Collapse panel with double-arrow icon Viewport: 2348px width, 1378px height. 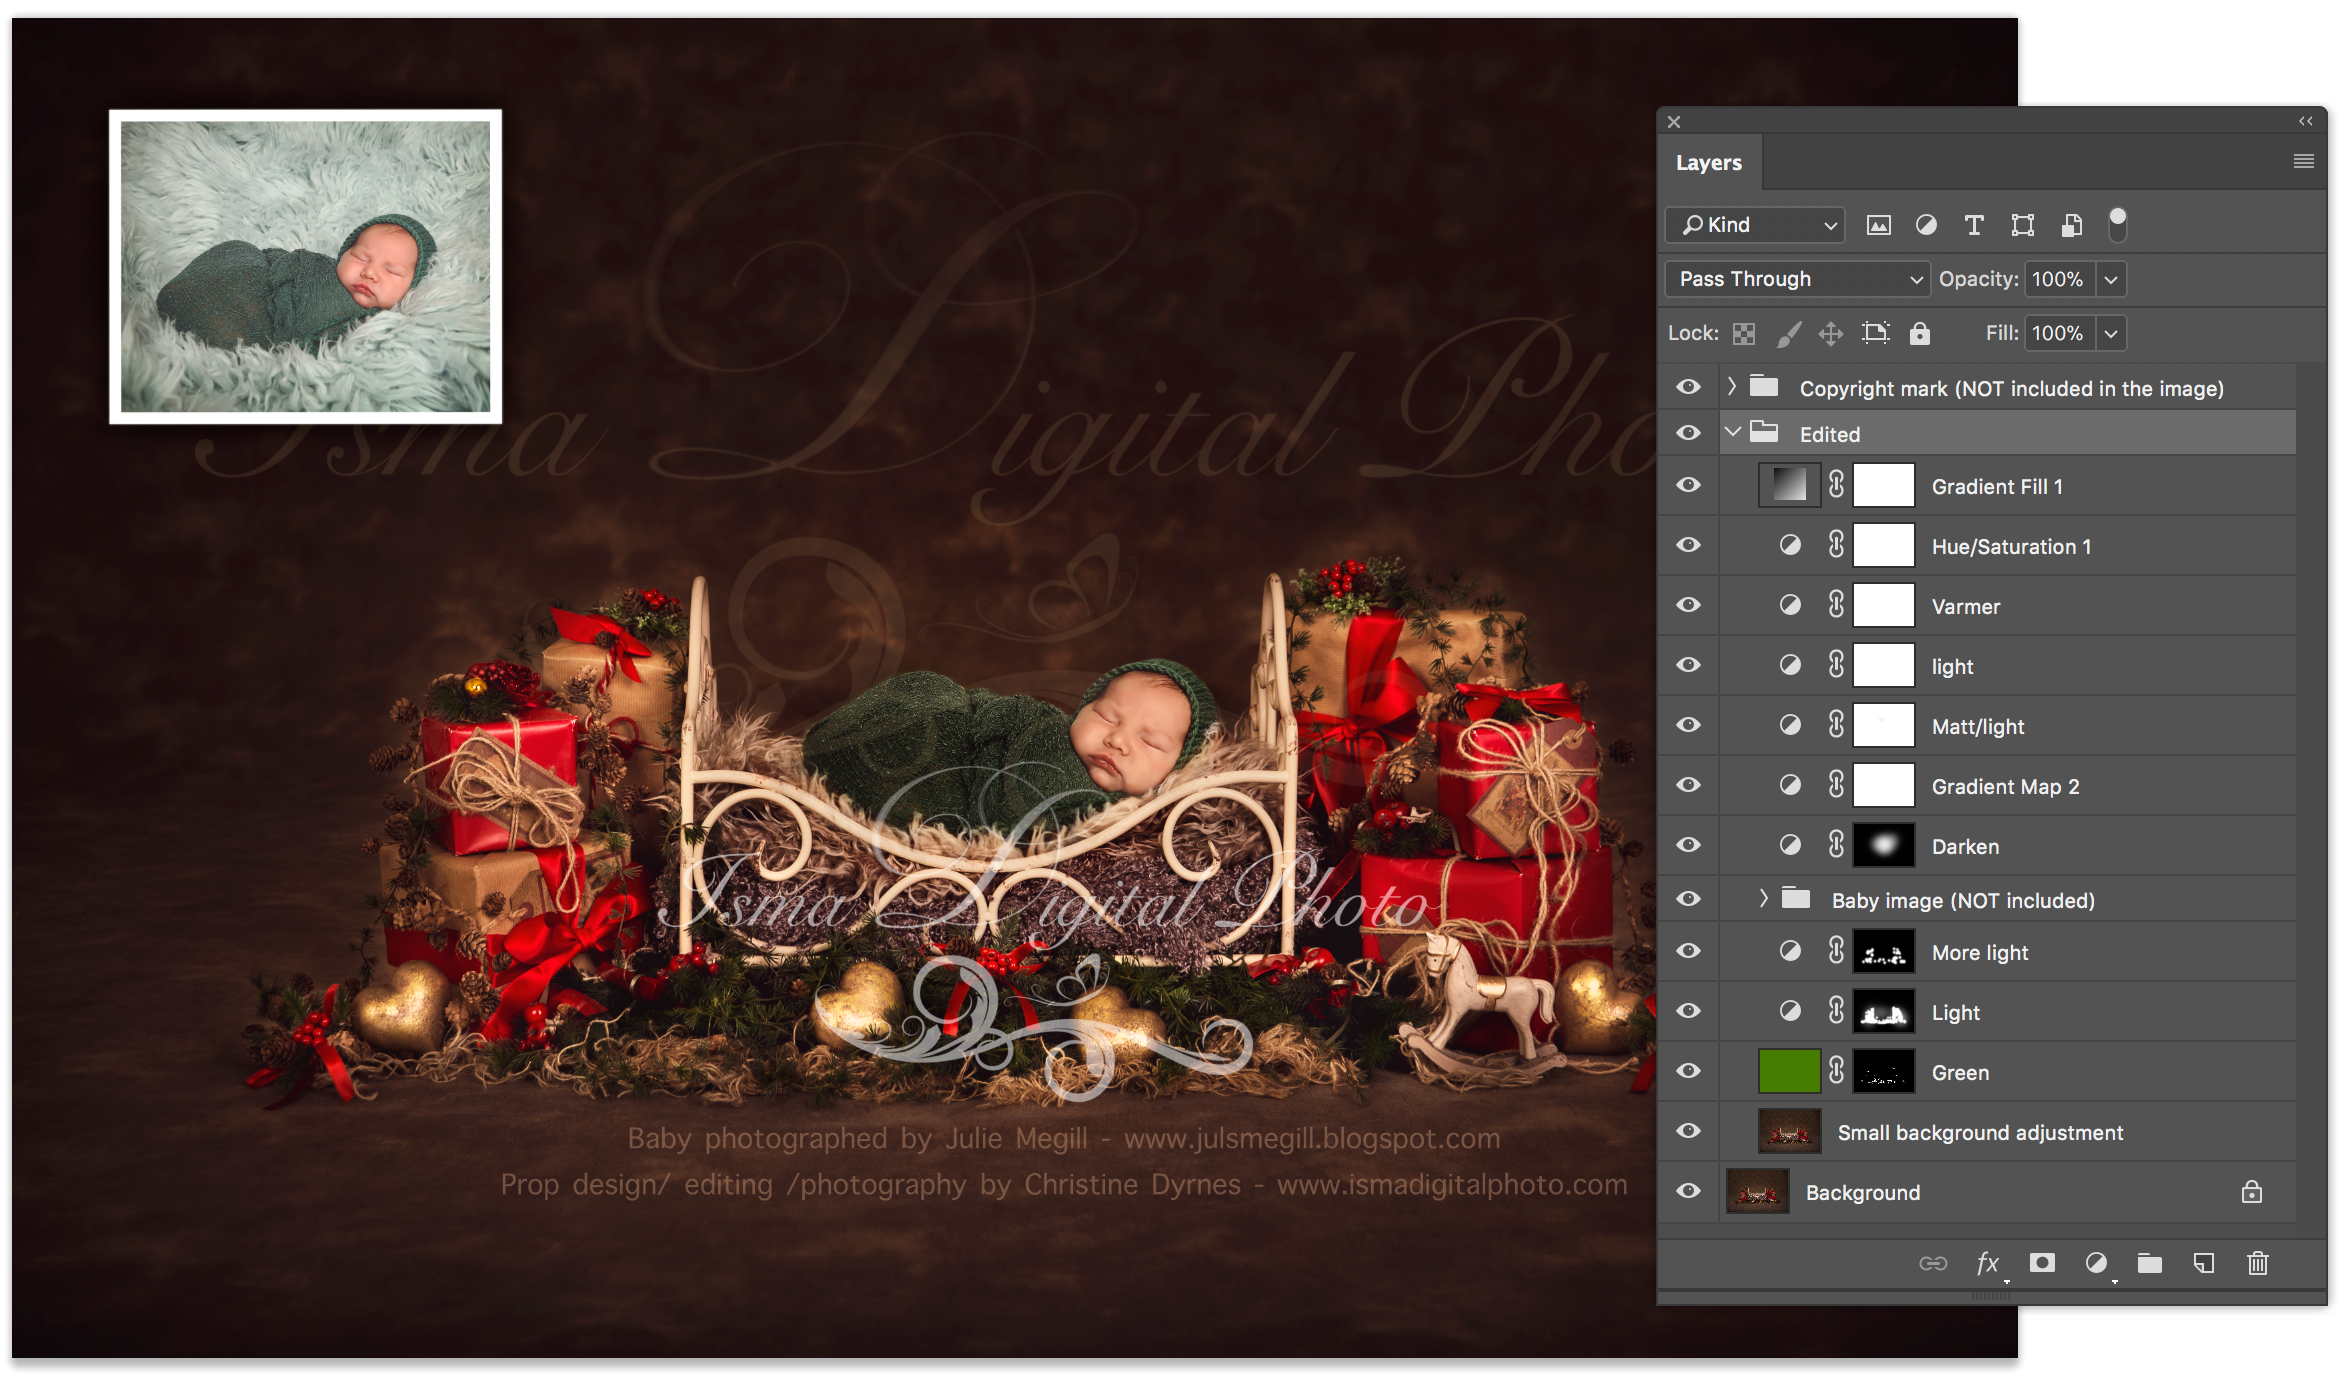pyautogui.click(x=2306, y=121)
